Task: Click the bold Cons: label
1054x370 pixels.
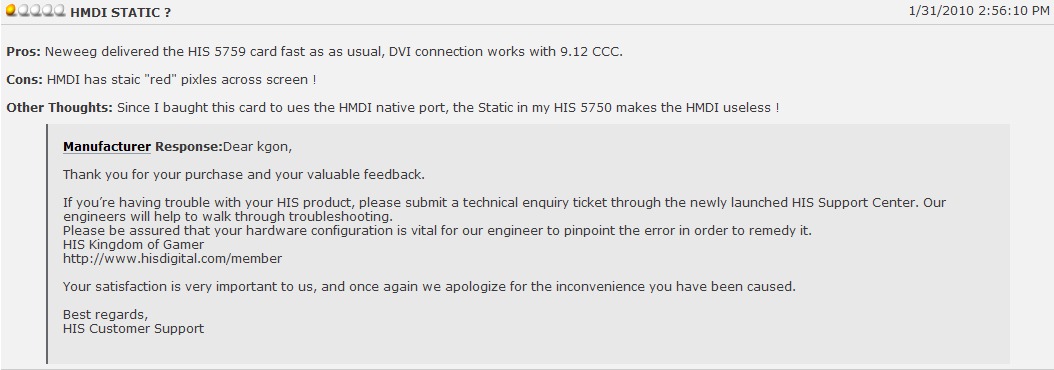Action: click(x=25, y=79)
